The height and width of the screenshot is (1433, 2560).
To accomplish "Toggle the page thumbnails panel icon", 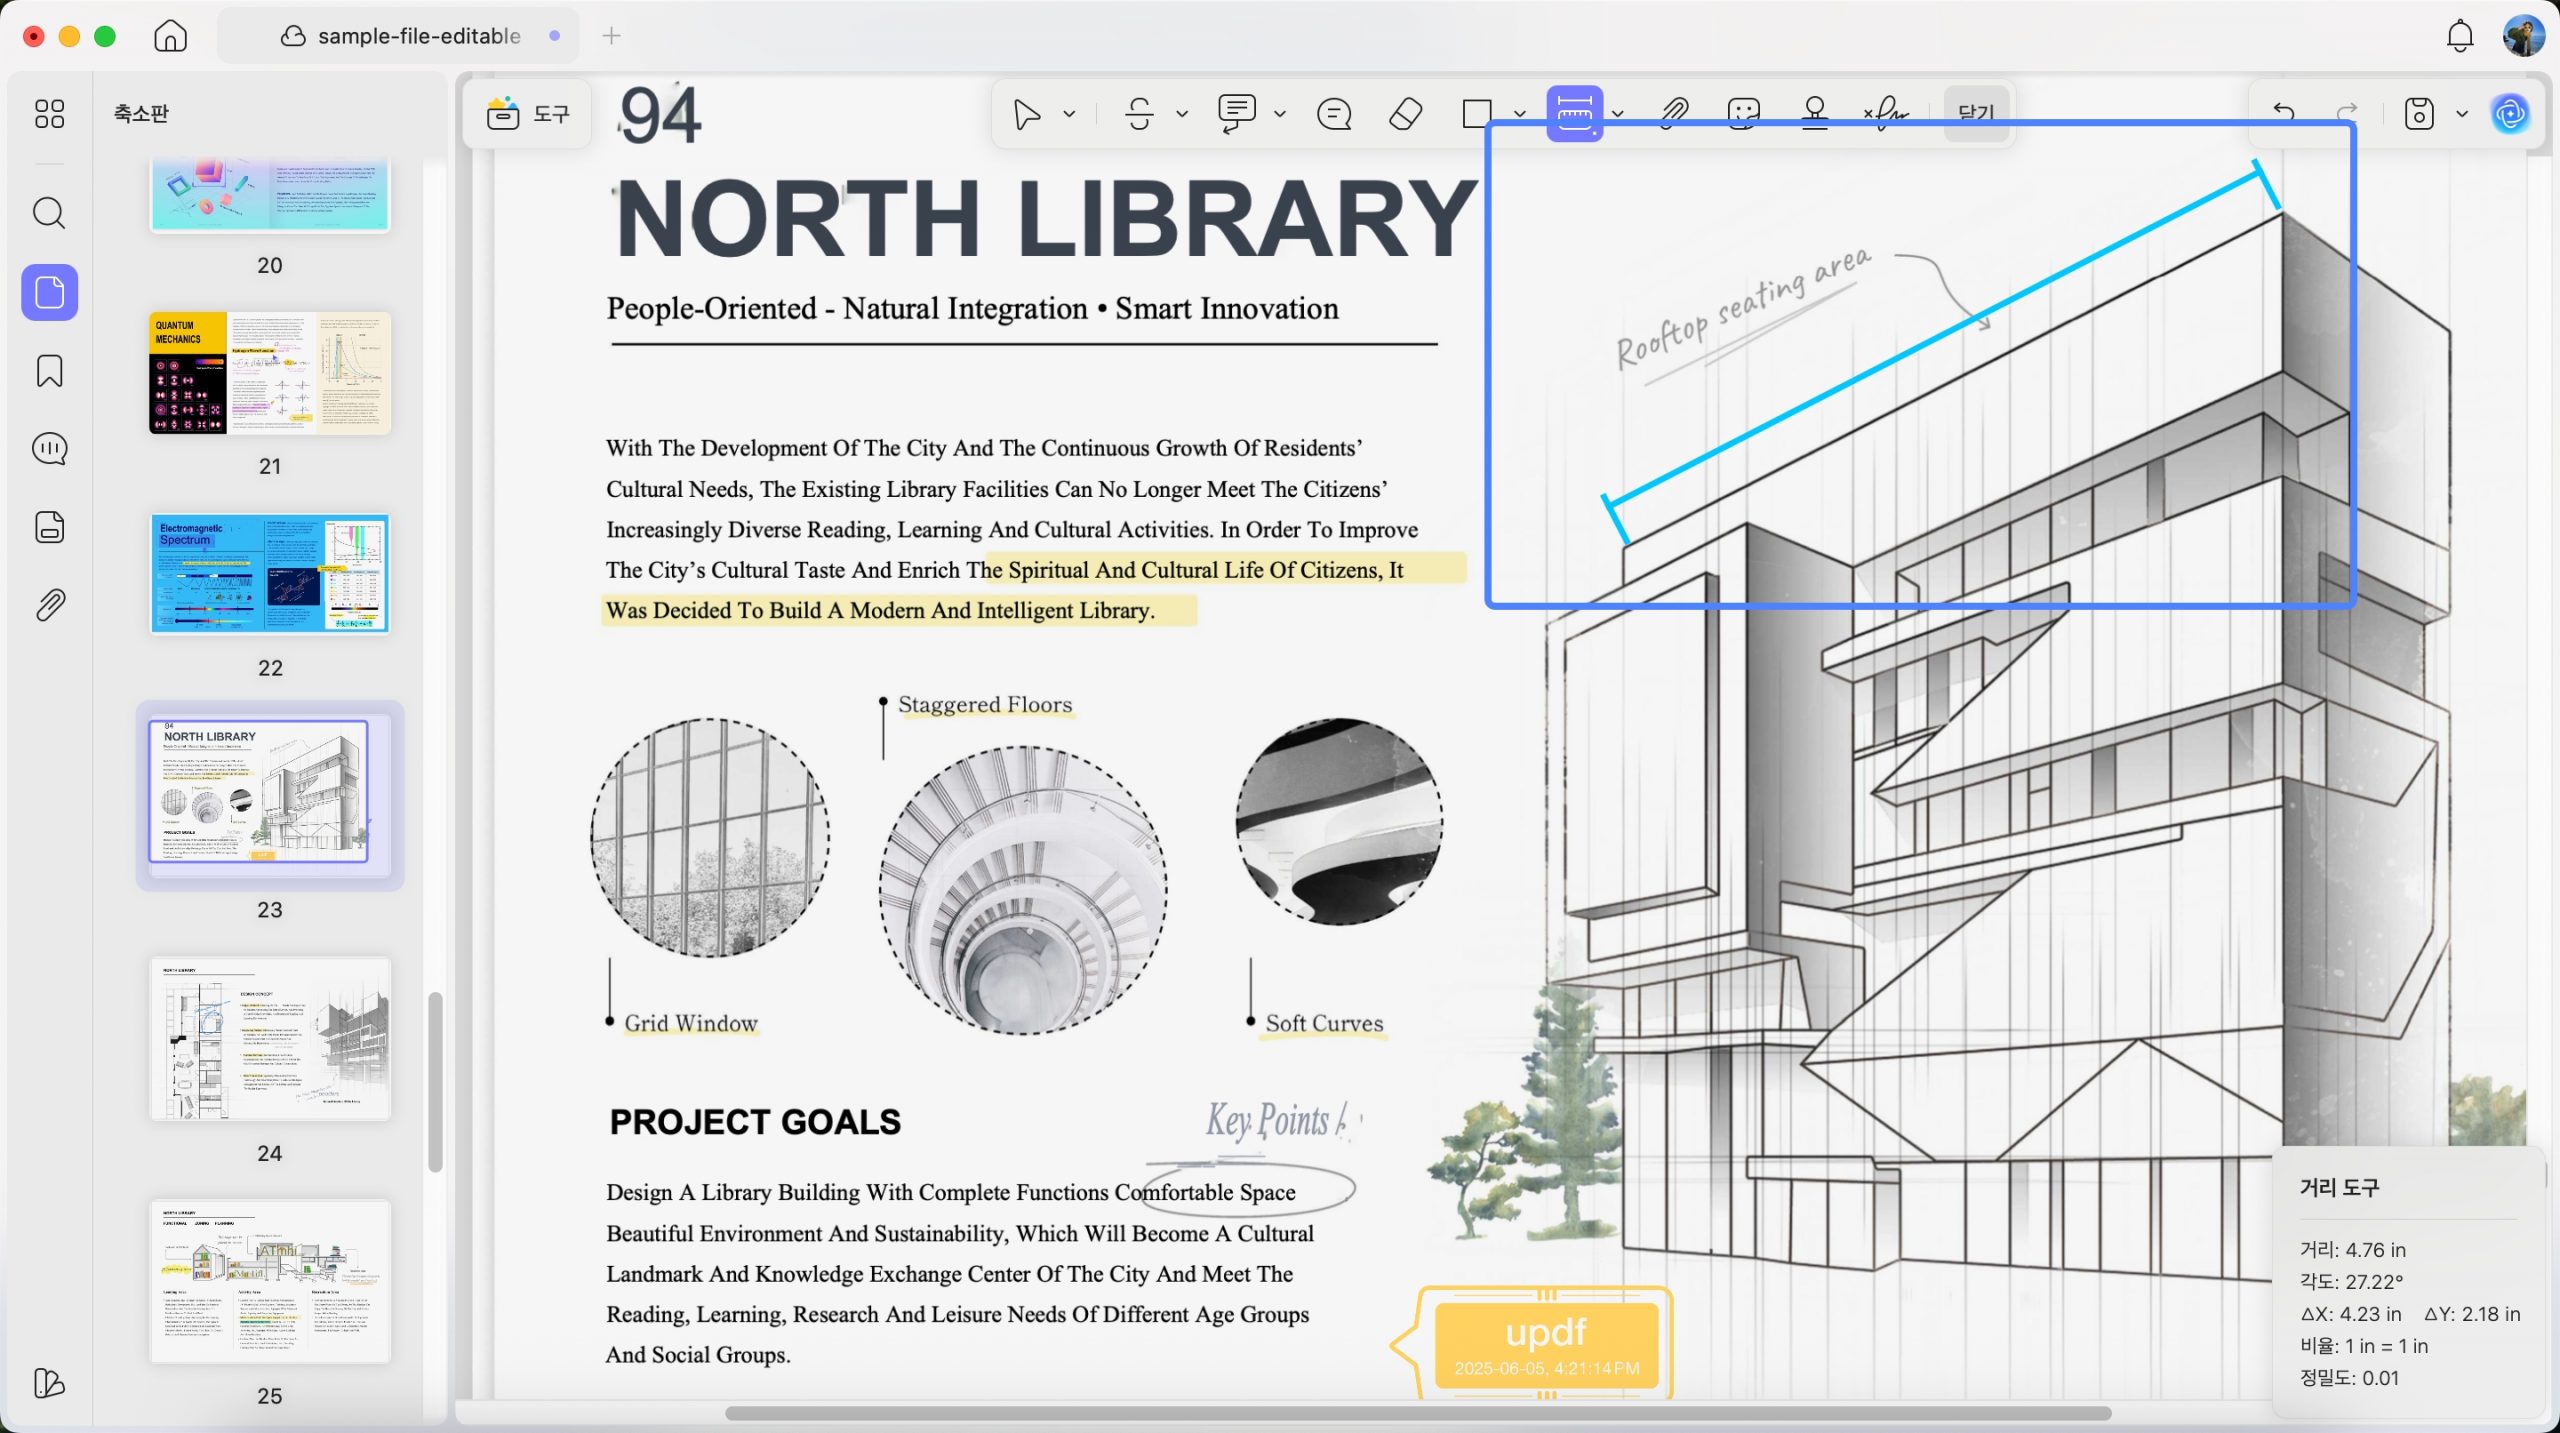I will click(49, 292).
